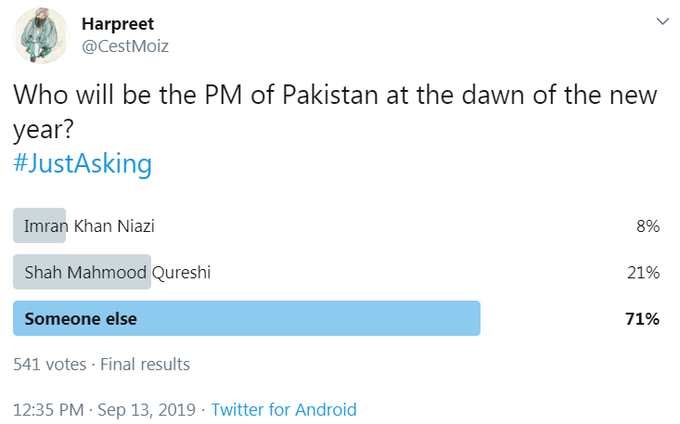Open the #JustAsking hashtag
680x424 pixels.
coord(82,163)
